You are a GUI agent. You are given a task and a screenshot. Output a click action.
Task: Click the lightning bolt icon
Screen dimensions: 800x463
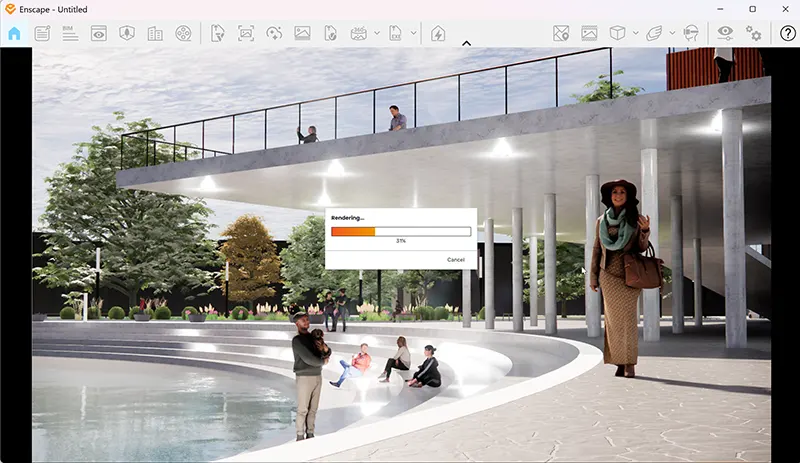coord(437,33)
